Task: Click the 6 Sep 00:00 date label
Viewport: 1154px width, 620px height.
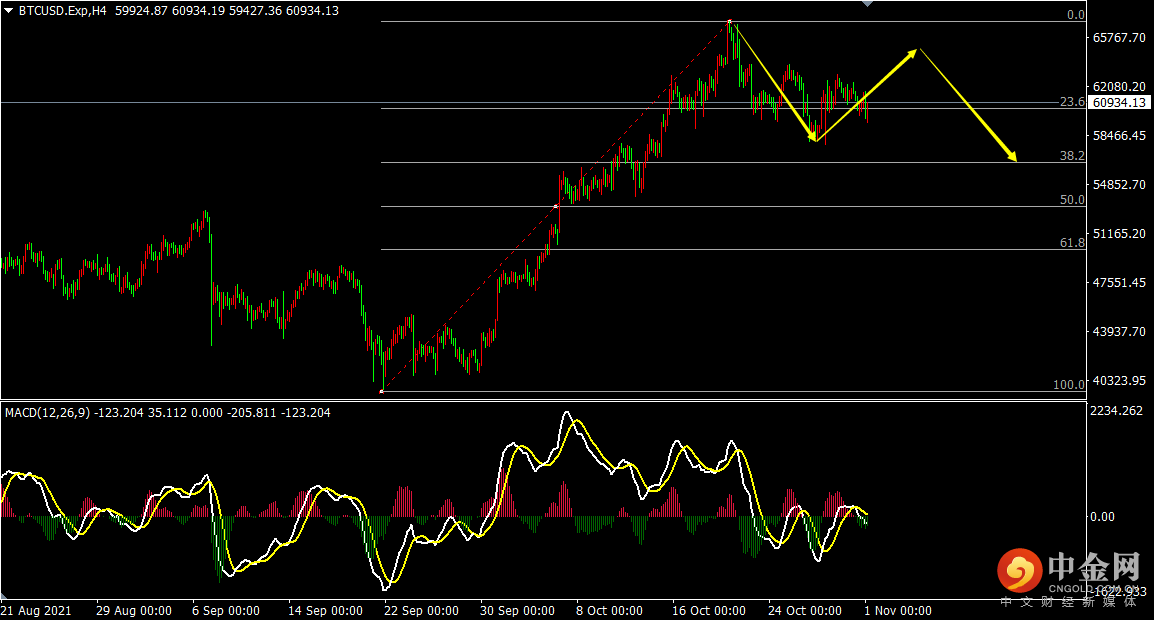Action: pyautogui.click(x=226, y=610)
